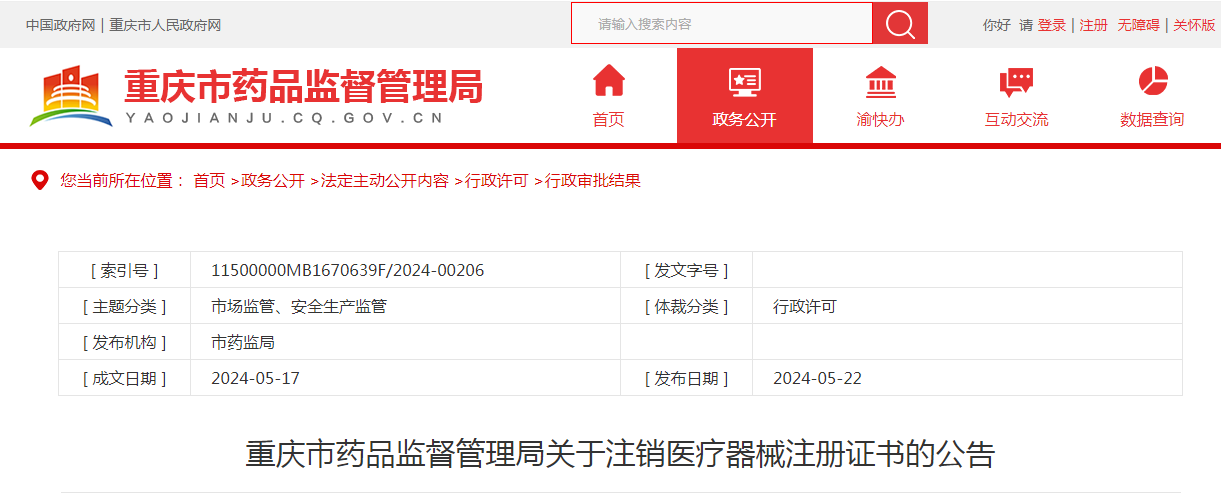This screenshot has width=1221, height=498.
Task: Click the [ 发布机构 ] label cell
Action: tap(124, 342)
